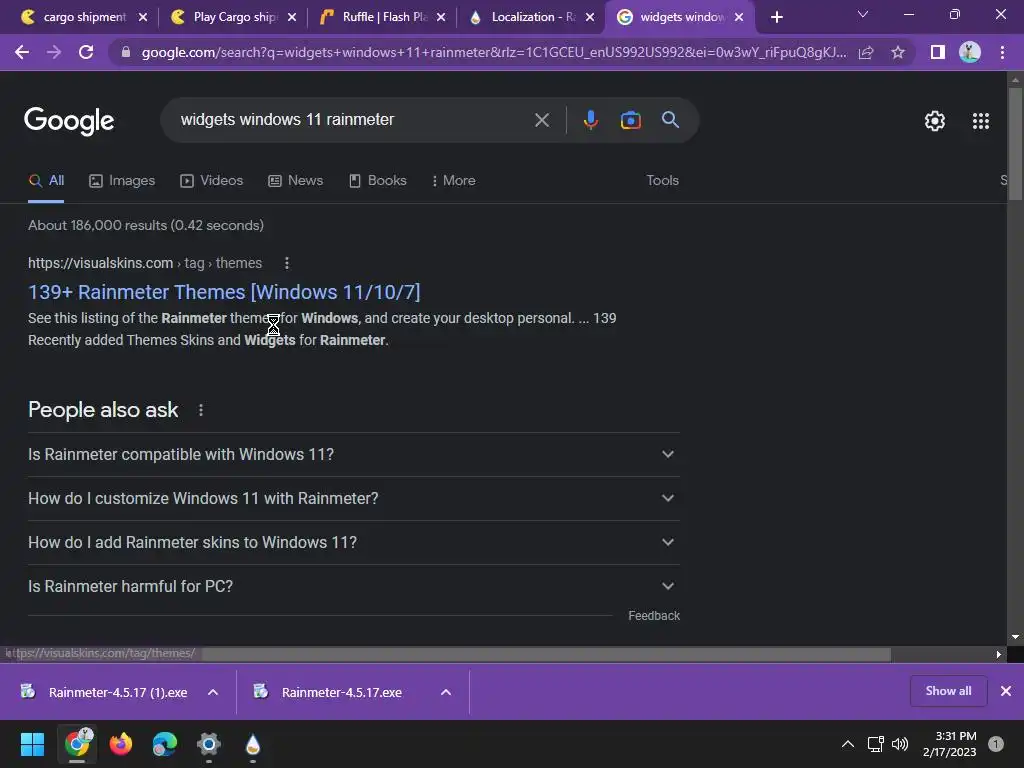Expand 'Is Rainmeter compatible with Windows 11?'
Image resolution: width=1024 pixels, height=768 pixels.
point(354,455)
